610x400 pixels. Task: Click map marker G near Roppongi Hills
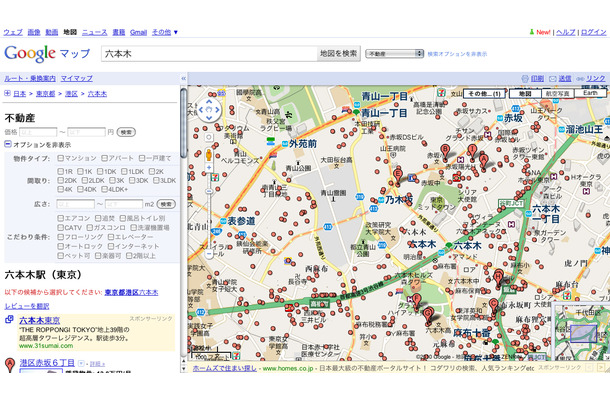click(x=428, y=315)
